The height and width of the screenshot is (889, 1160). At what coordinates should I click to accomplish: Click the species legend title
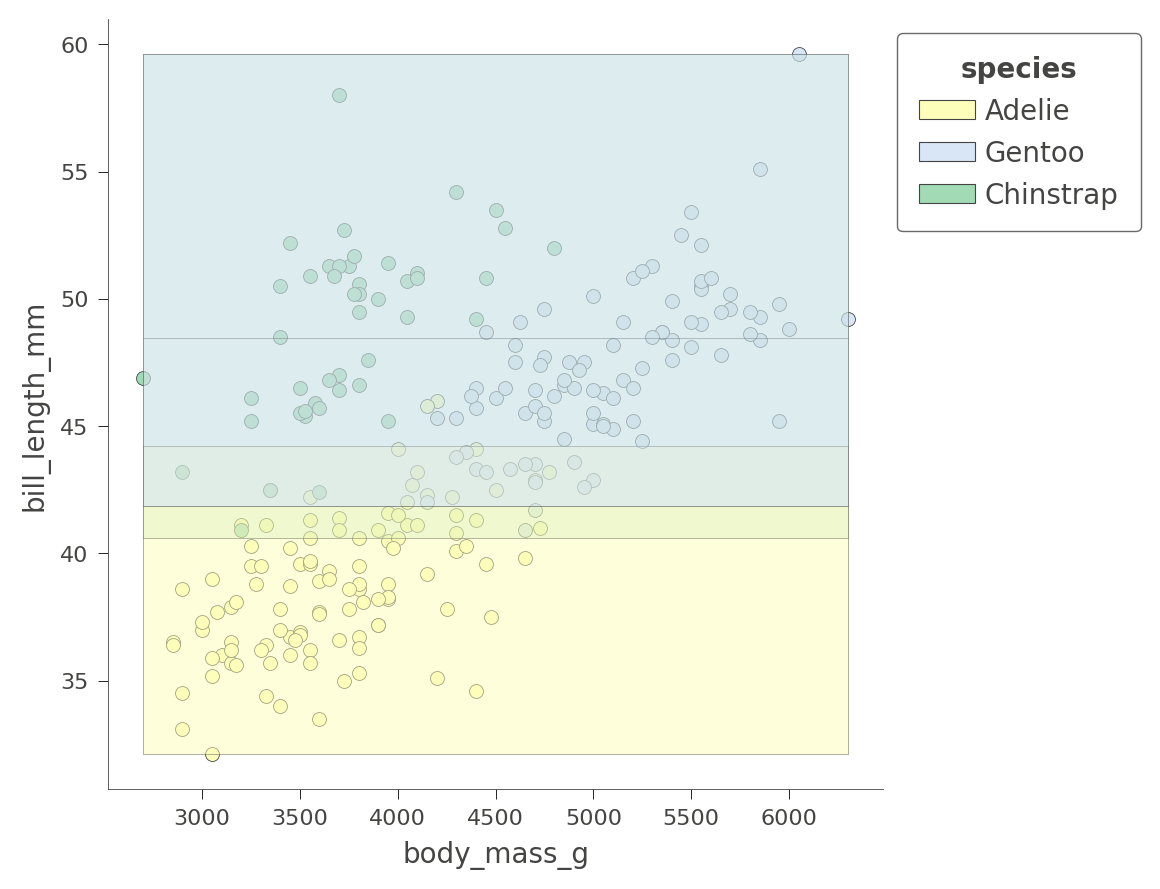(1018, 69)
